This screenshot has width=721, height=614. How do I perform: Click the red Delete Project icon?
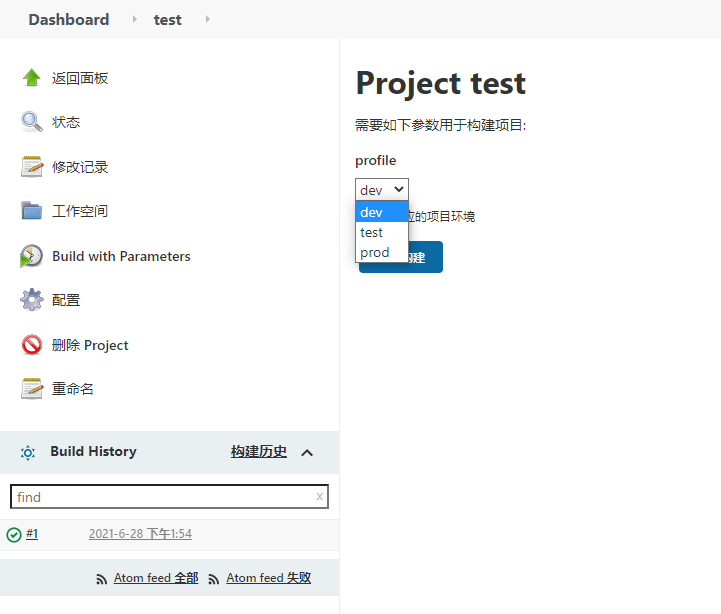coord(32,345)
